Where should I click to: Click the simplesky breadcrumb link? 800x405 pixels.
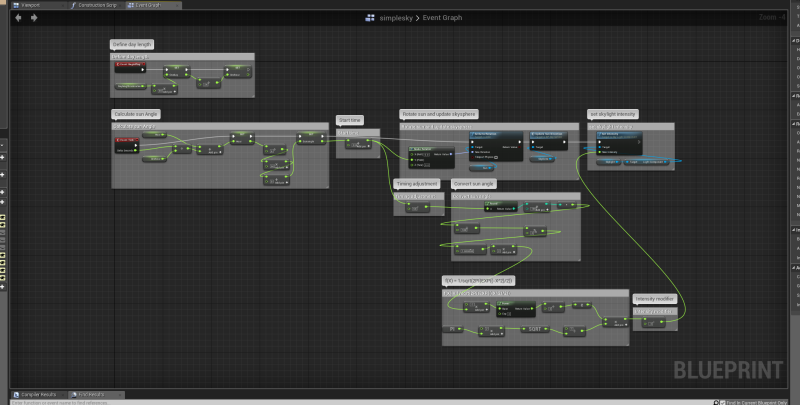tap(397, 18)
